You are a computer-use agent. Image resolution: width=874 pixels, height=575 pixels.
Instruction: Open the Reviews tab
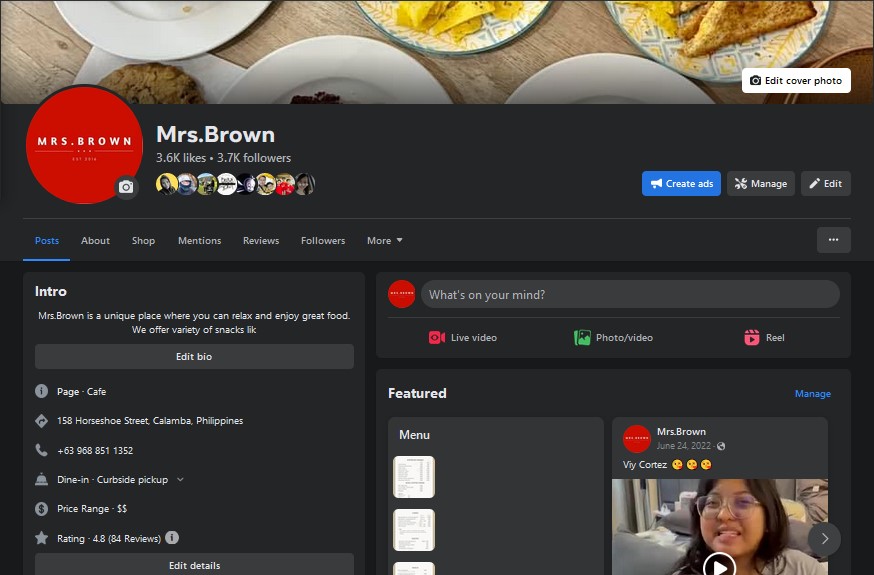point(261,241)
